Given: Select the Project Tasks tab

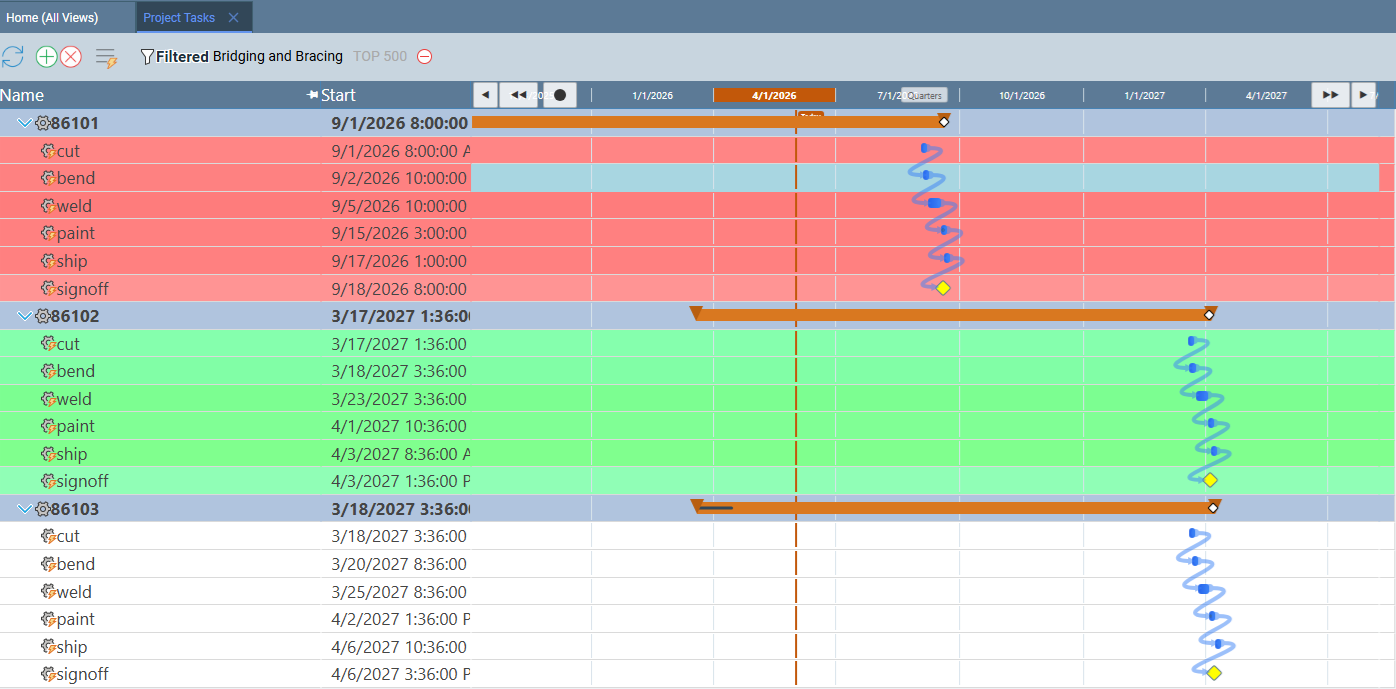Looking at the screenshot, I should point(179,18).
